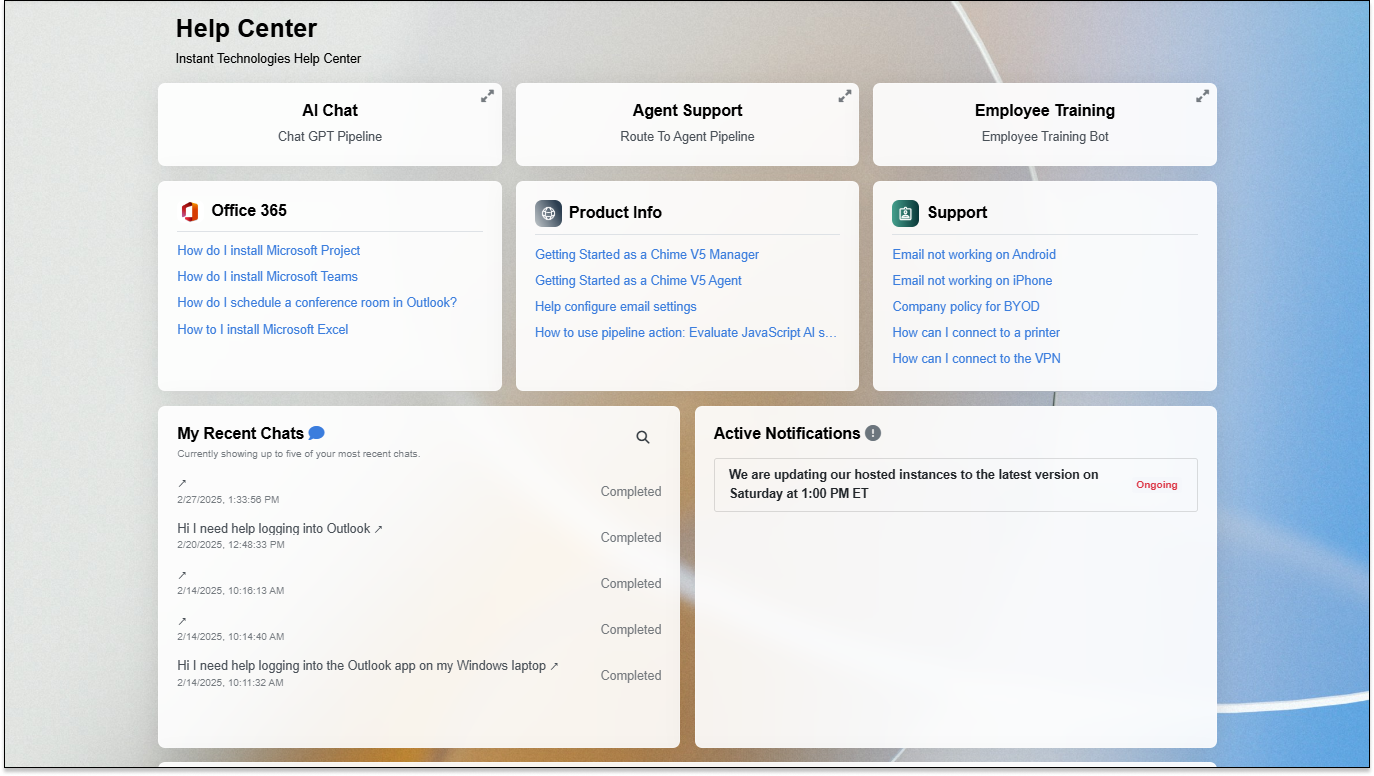Screen dimensions: 1374x776
Task: Click the hosted instances update notification
Action: tap(956, 485)
